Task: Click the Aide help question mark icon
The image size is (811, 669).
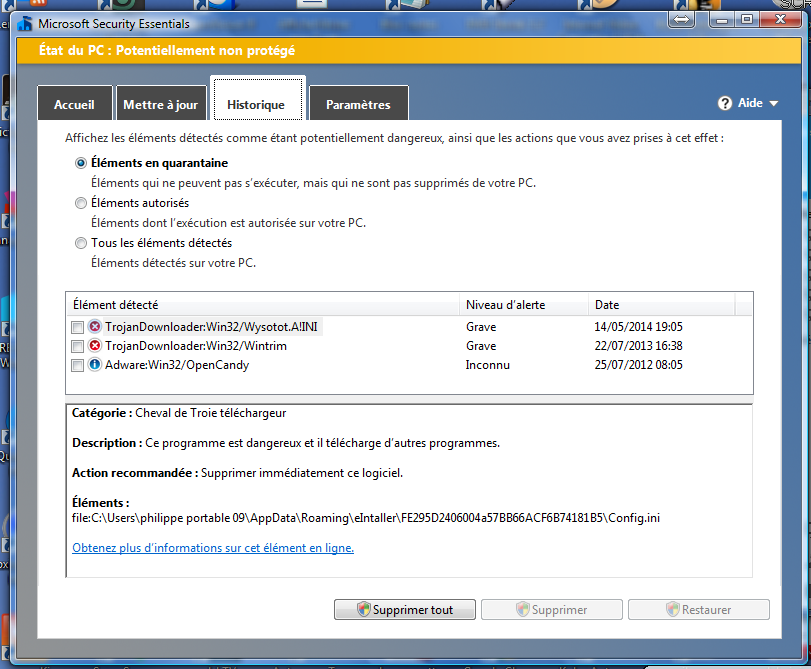Action: [725, 103]
